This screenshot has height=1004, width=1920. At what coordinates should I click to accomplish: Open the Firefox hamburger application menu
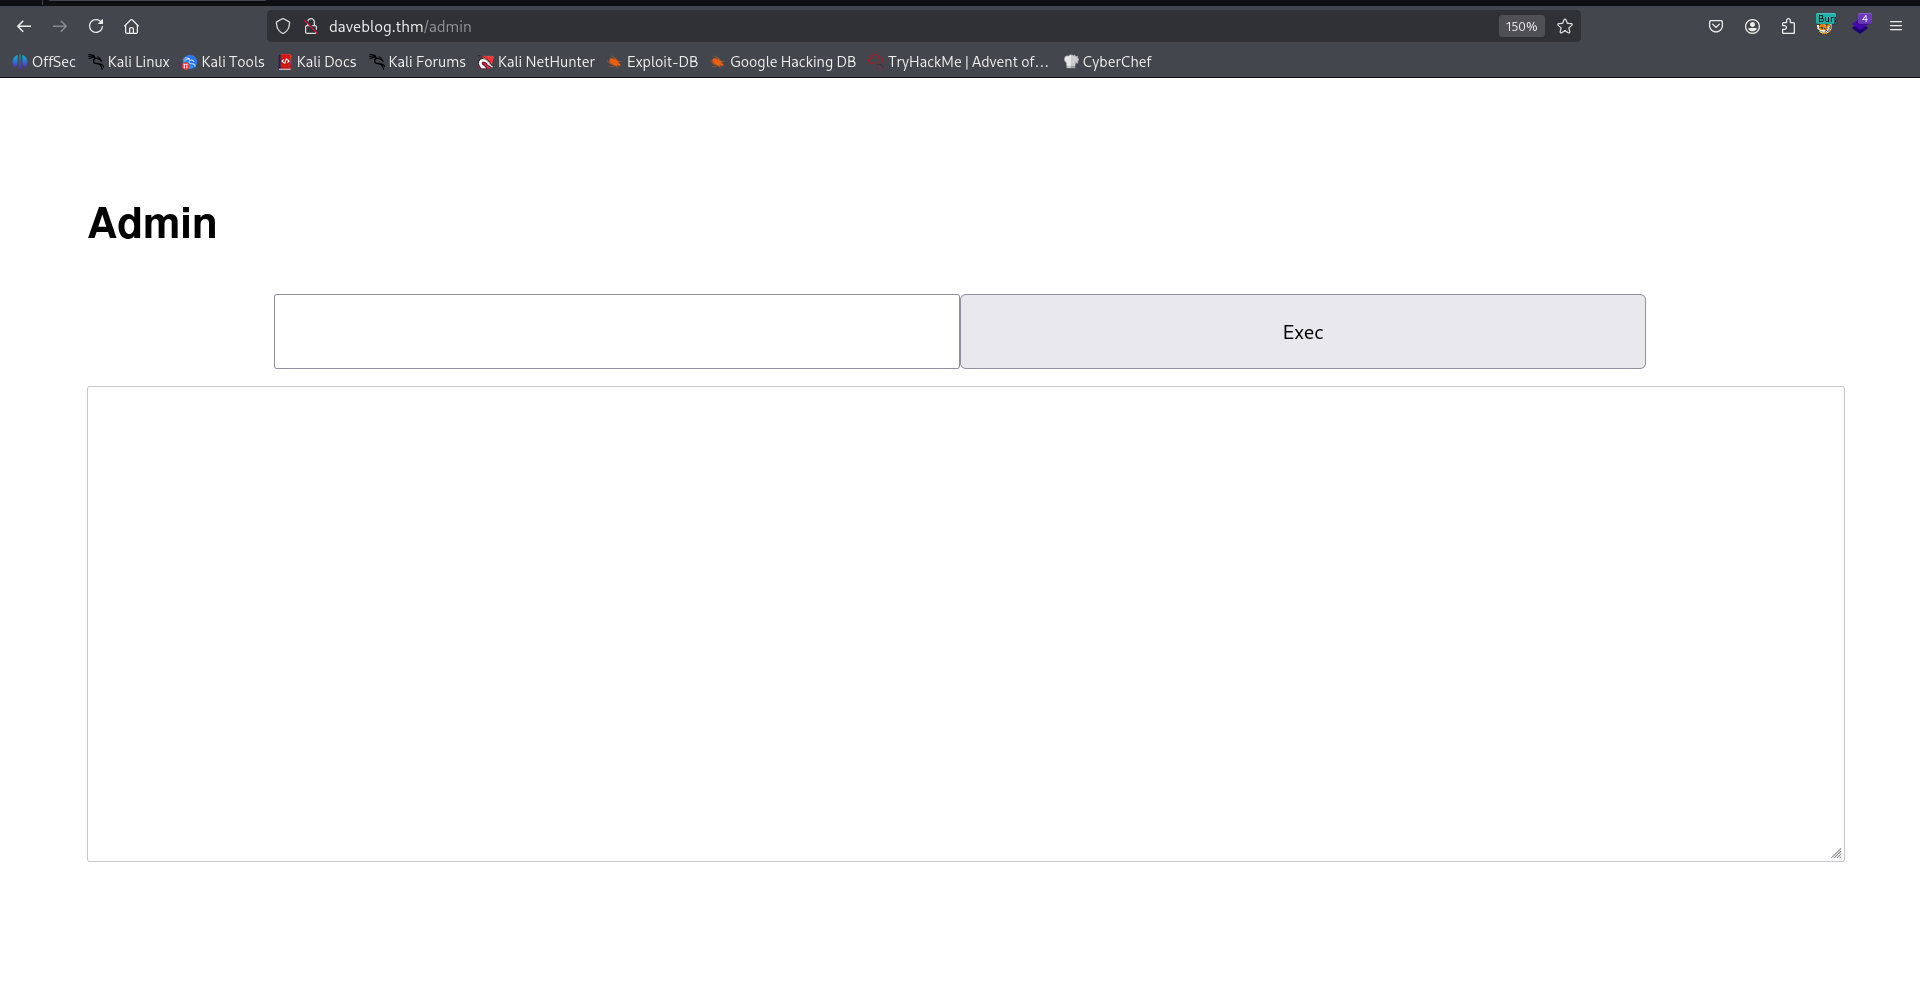coord(1895,27)
